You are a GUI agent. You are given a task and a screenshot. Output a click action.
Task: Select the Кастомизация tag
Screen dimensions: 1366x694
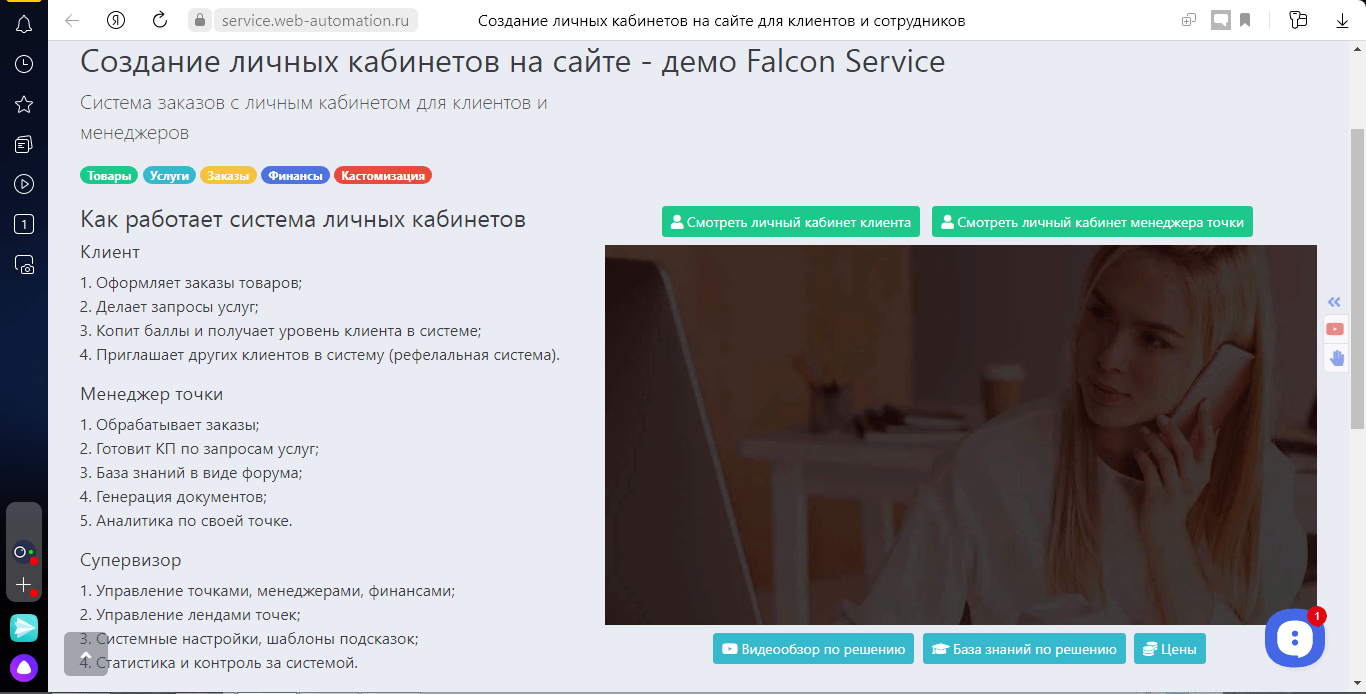pos(383,176)
